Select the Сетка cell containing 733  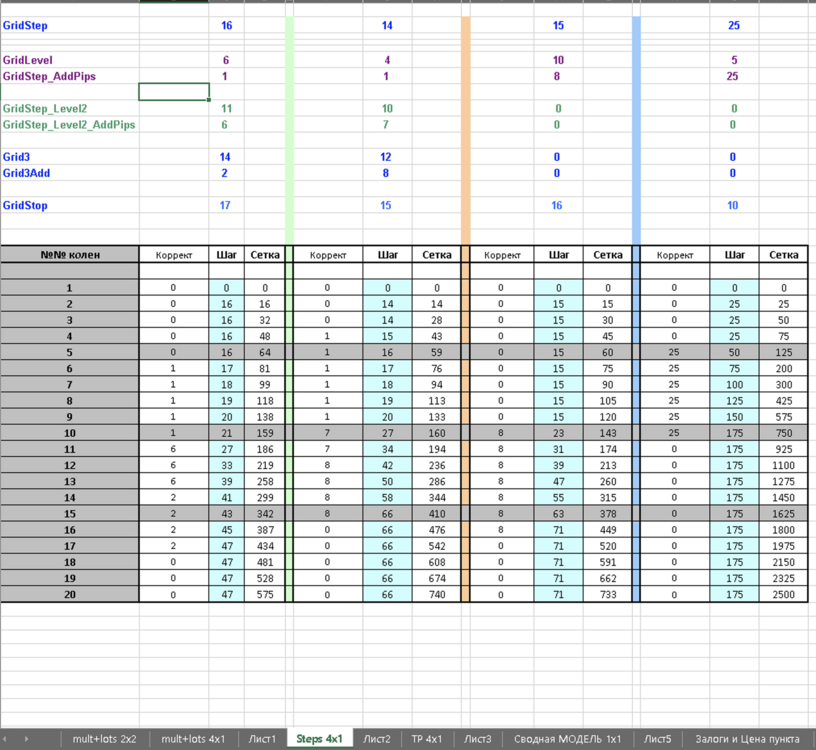pyautogui.click(x=608, y=594)
